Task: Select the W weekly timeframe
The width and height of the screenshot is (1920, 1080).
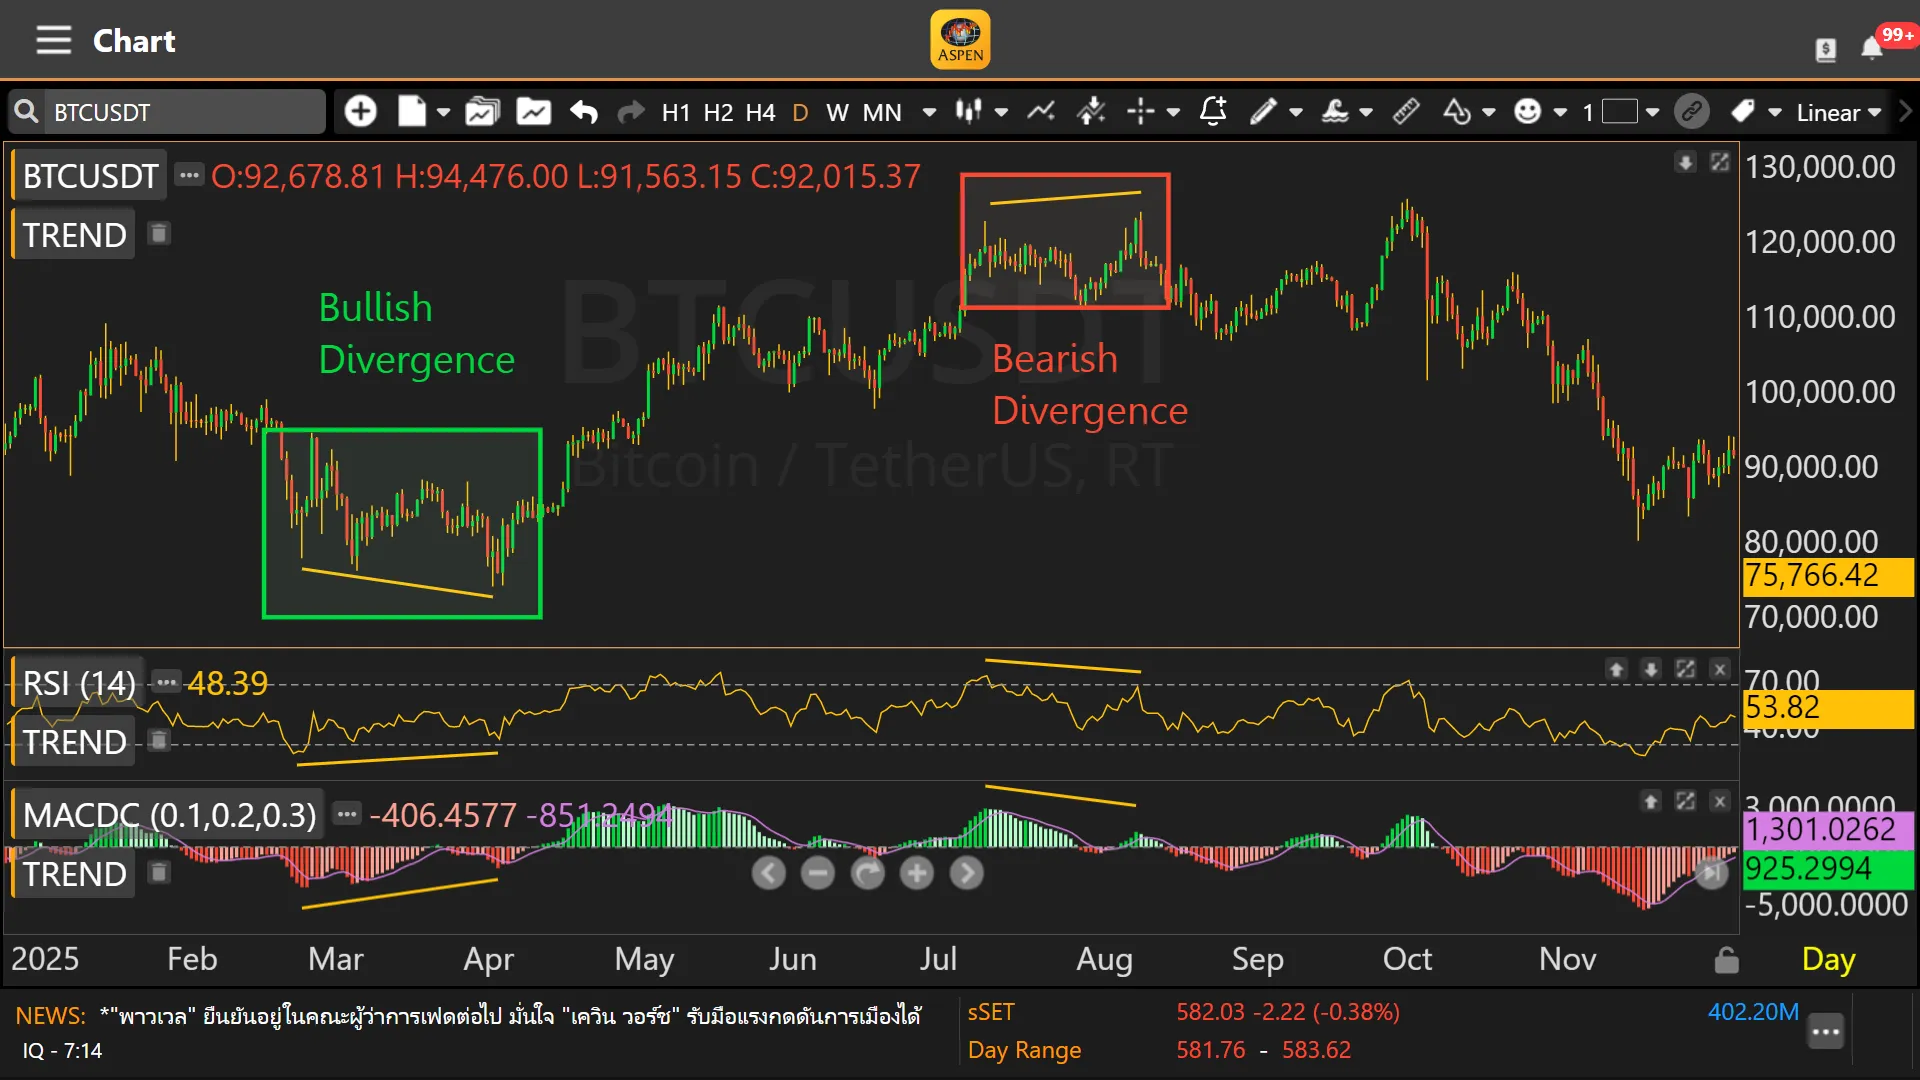Action: [837, 112]
